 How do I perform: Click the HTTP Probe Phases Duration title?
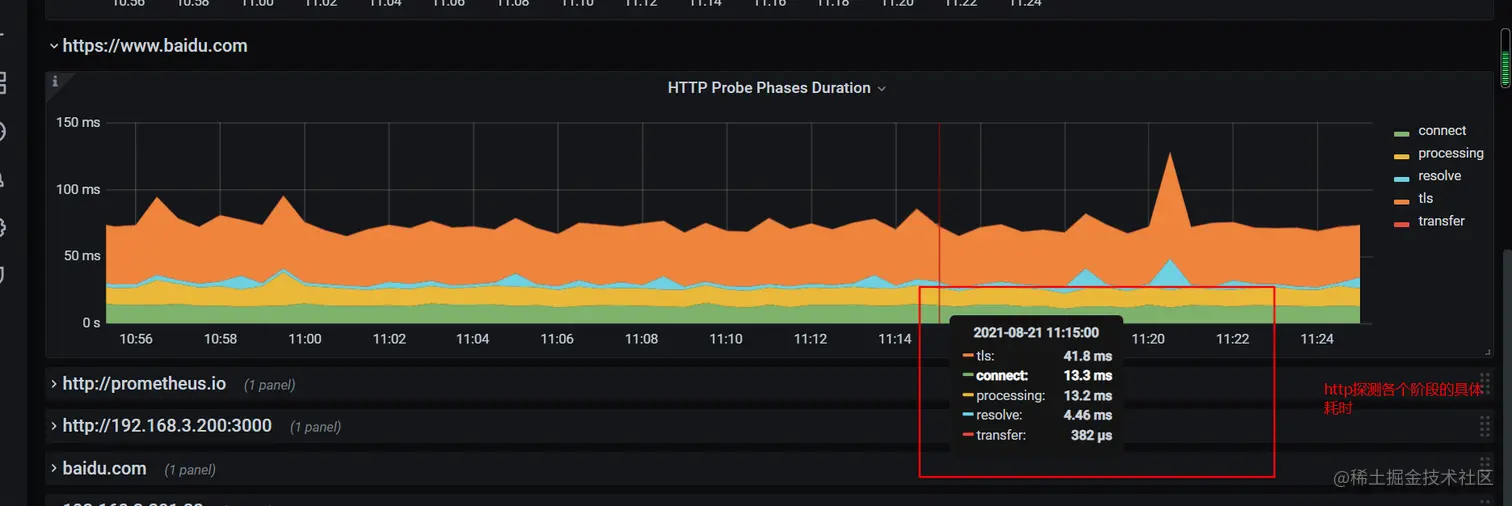[769, 88]
